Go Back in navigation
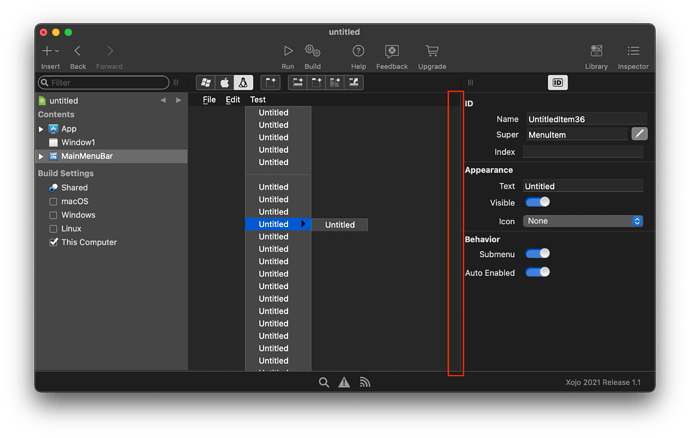This screenshot has height=438, width=690. pos(77,51)
